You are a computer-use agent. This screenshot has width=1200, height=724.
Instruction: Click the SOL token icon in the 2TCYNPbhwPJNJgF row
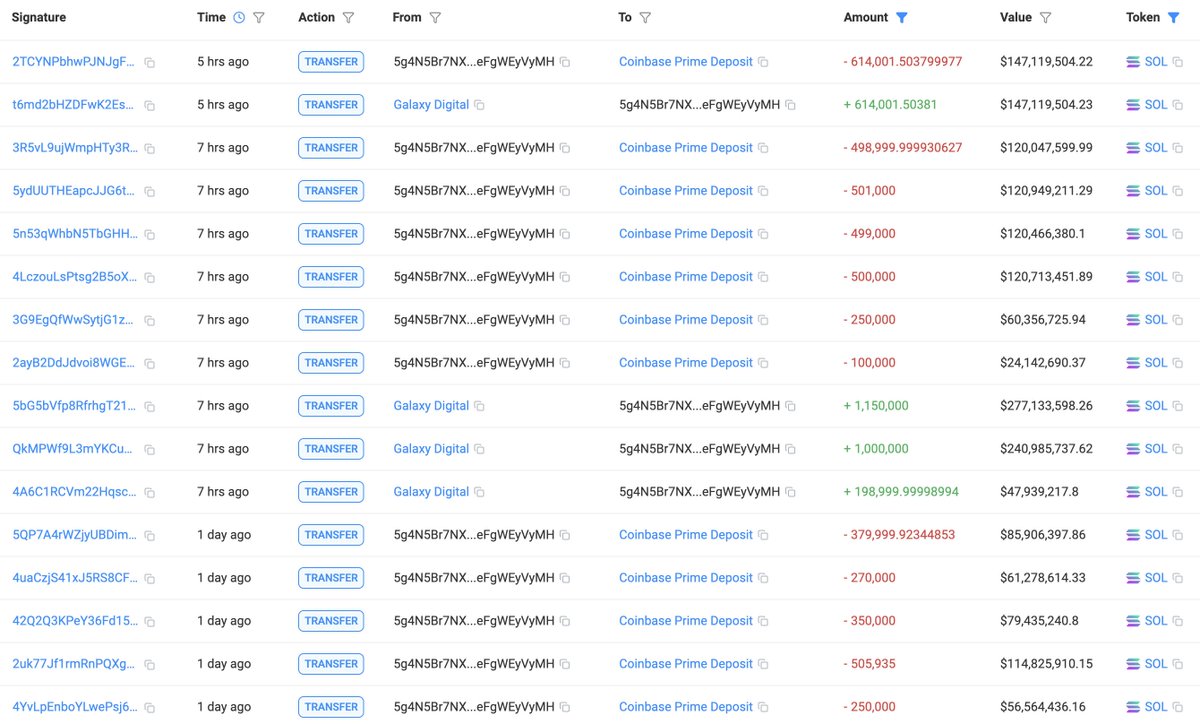coord(1133,62)
